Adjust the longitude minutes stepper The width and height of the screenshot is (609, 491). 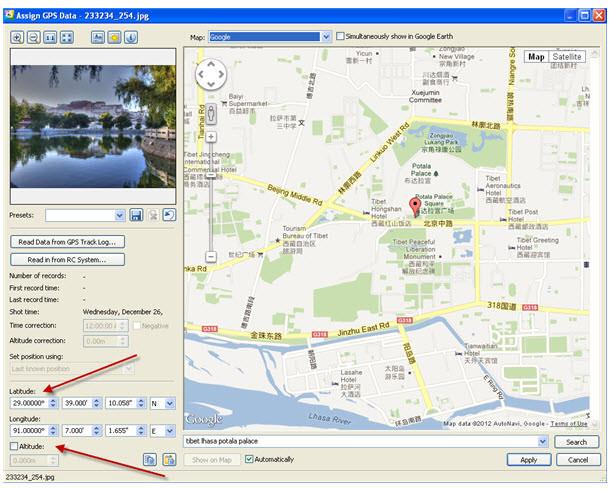point(96,431)
